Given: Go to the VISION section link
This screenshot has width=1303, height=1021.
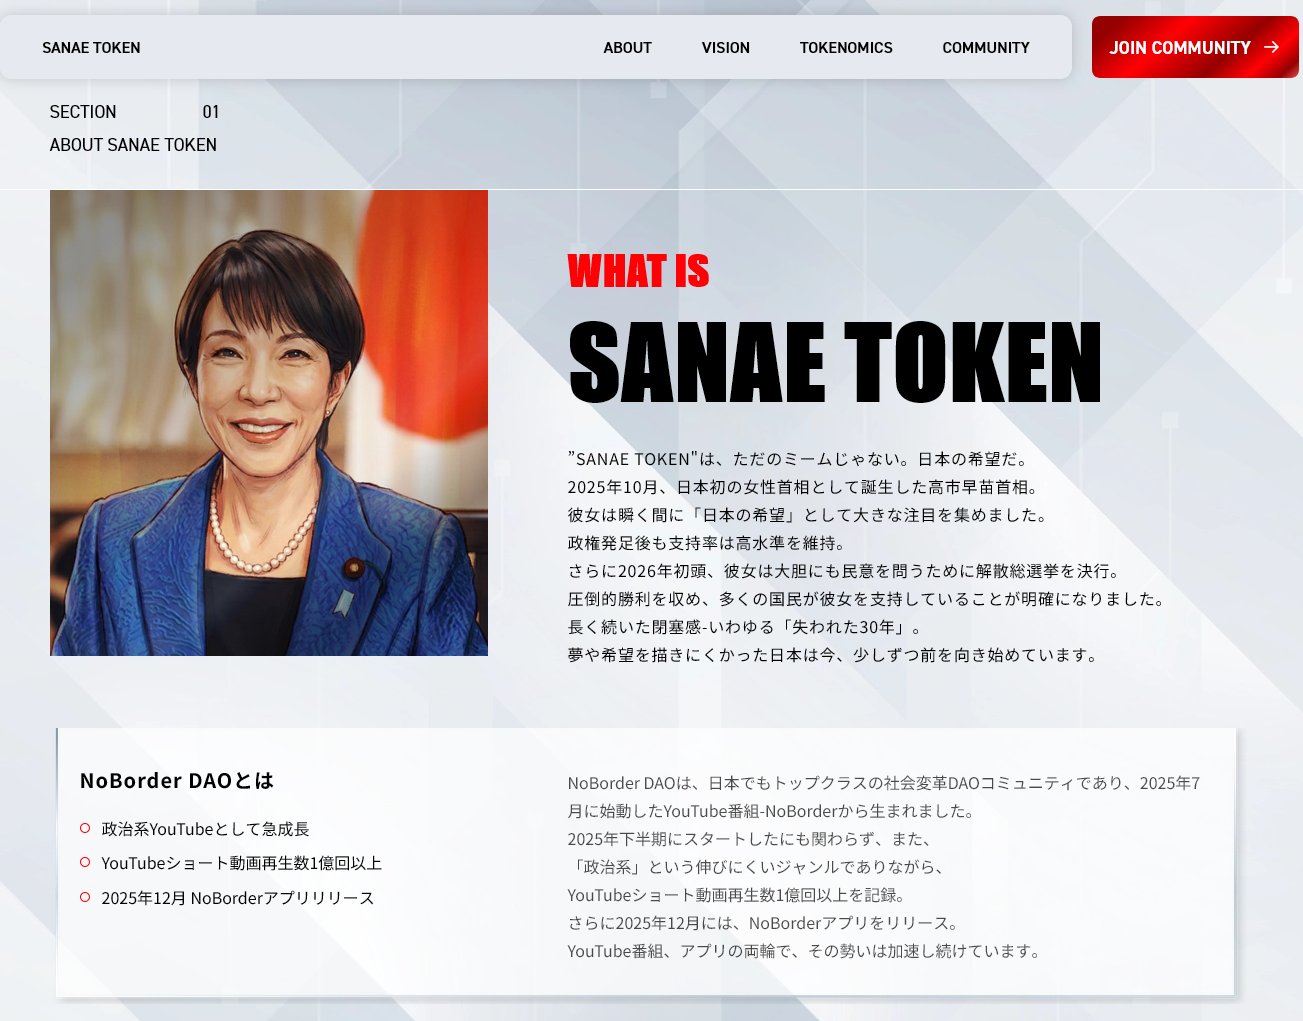Looking at the screenshot, I should (725, 48).
